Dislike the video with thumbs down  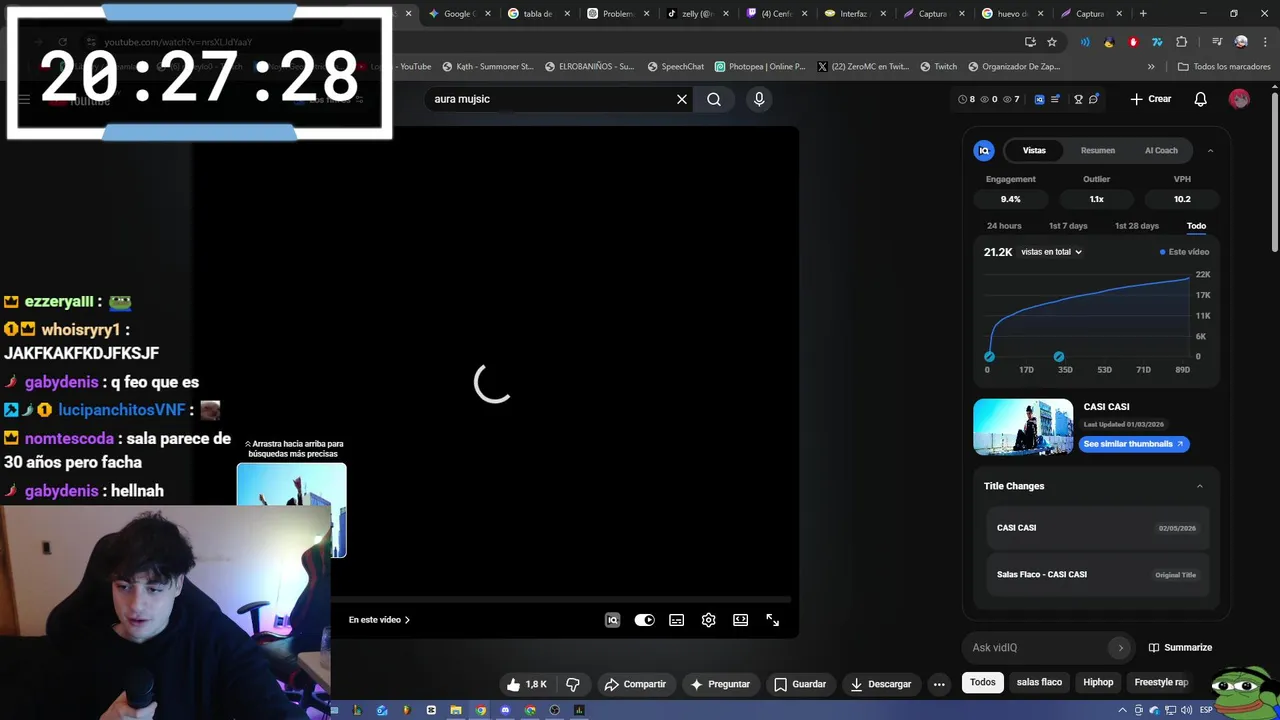[x=573, y=684]
